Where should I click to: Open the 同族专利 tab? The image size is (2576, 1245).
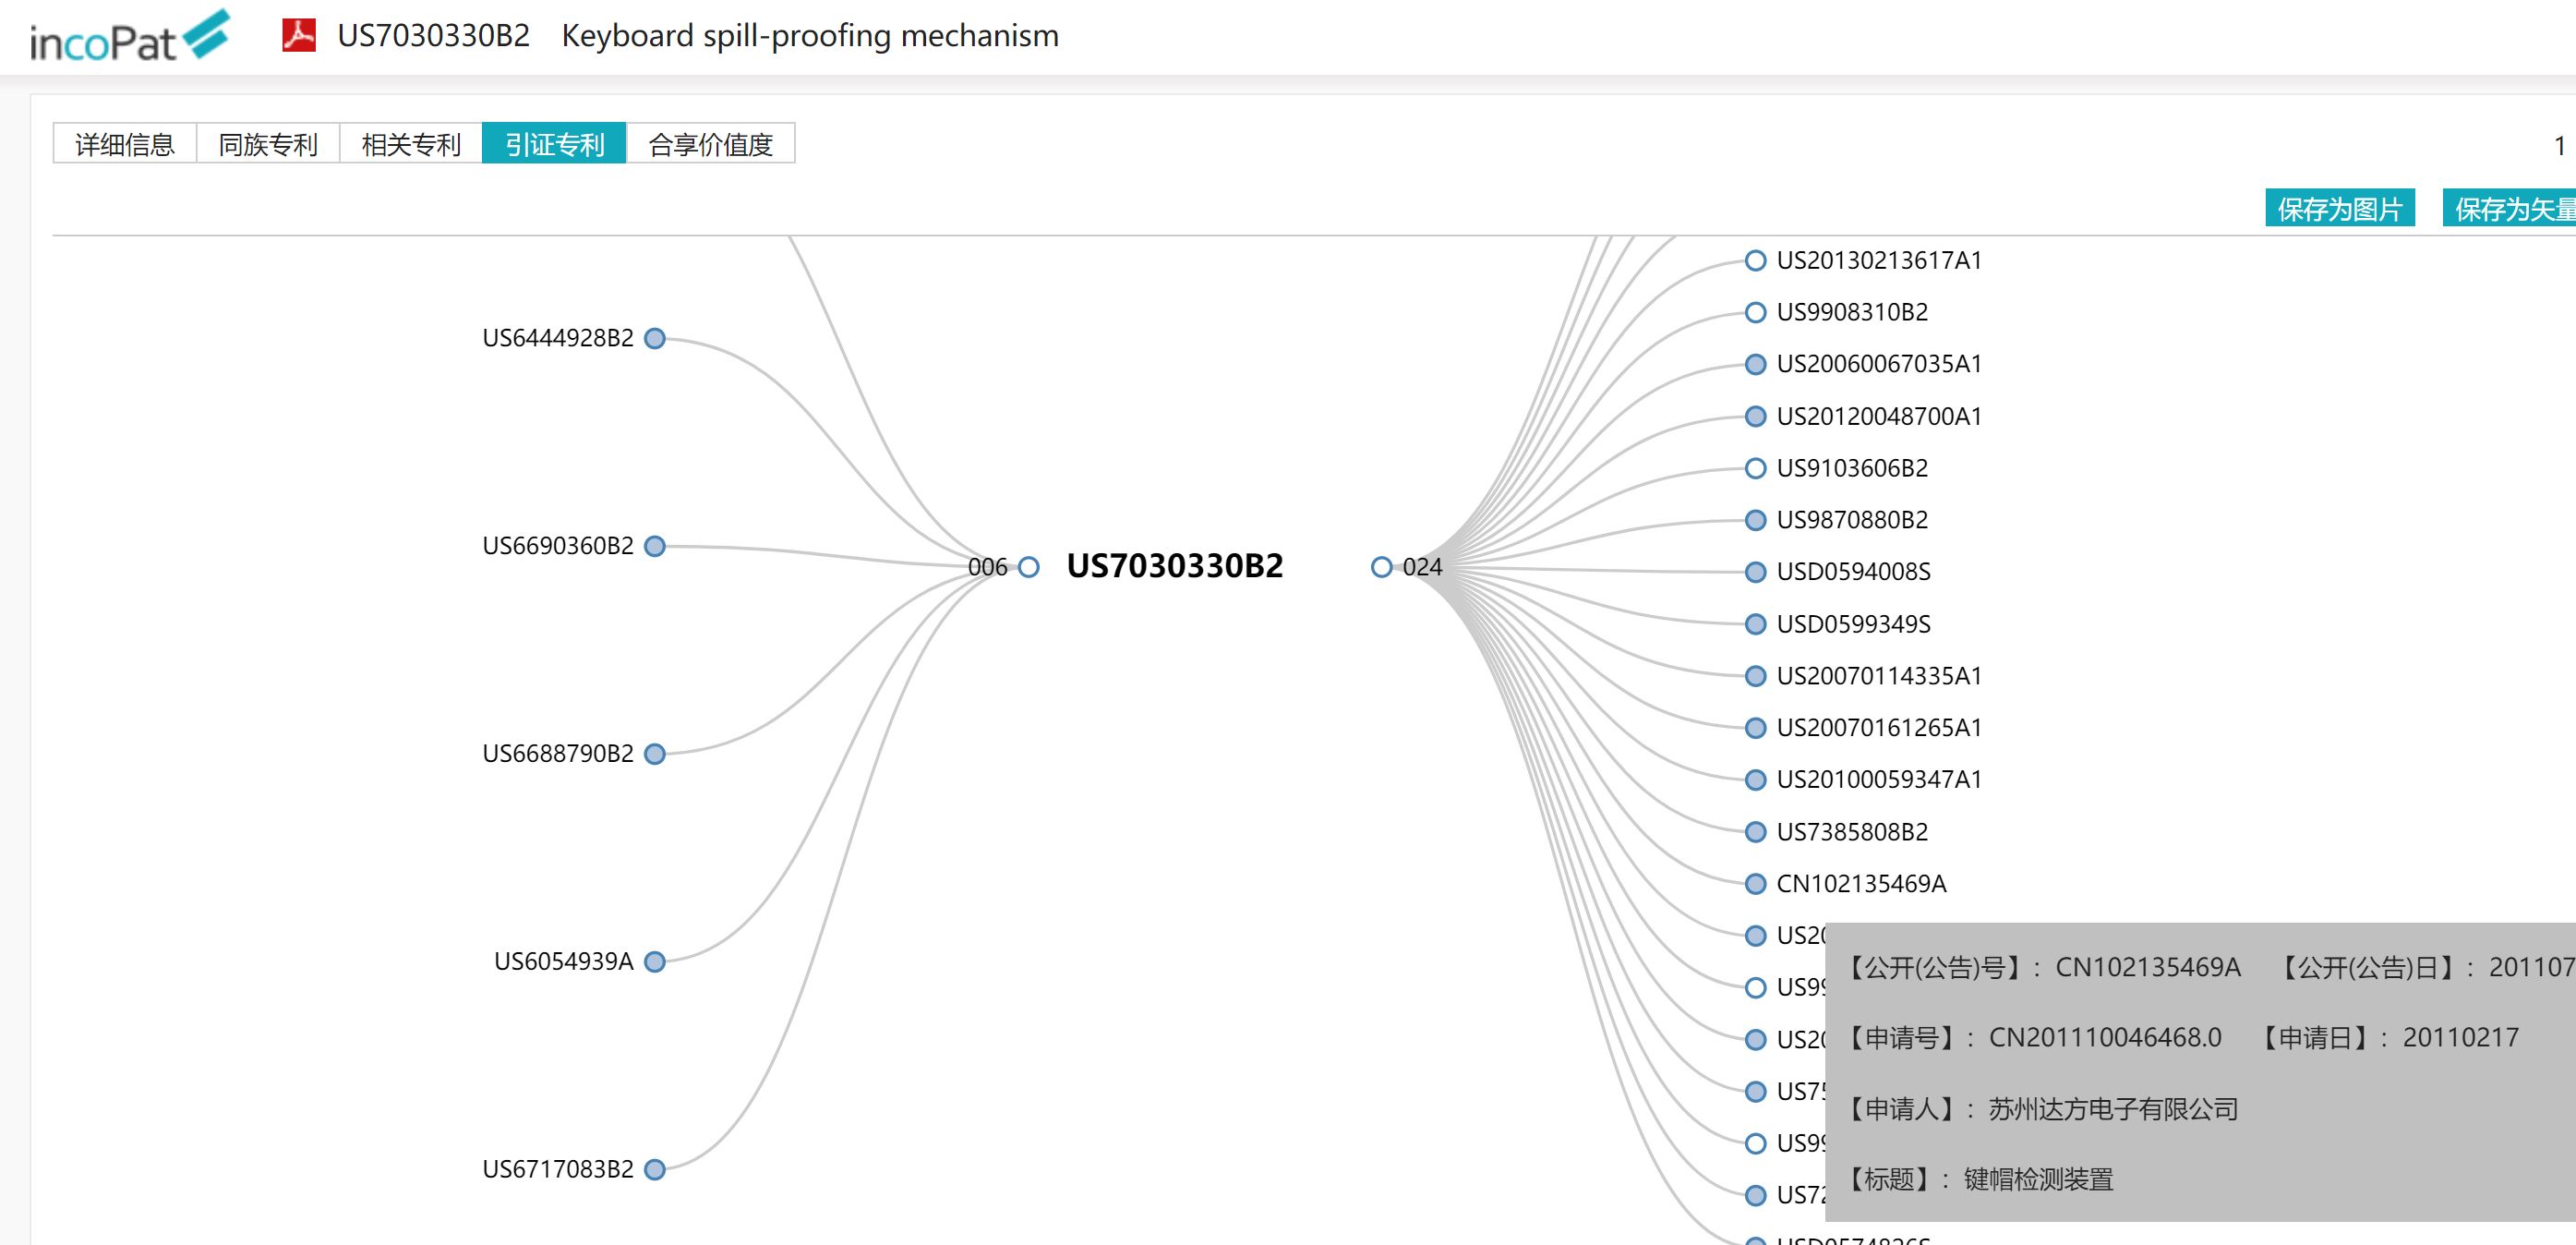pyautogui.click(x=268, y=144)
